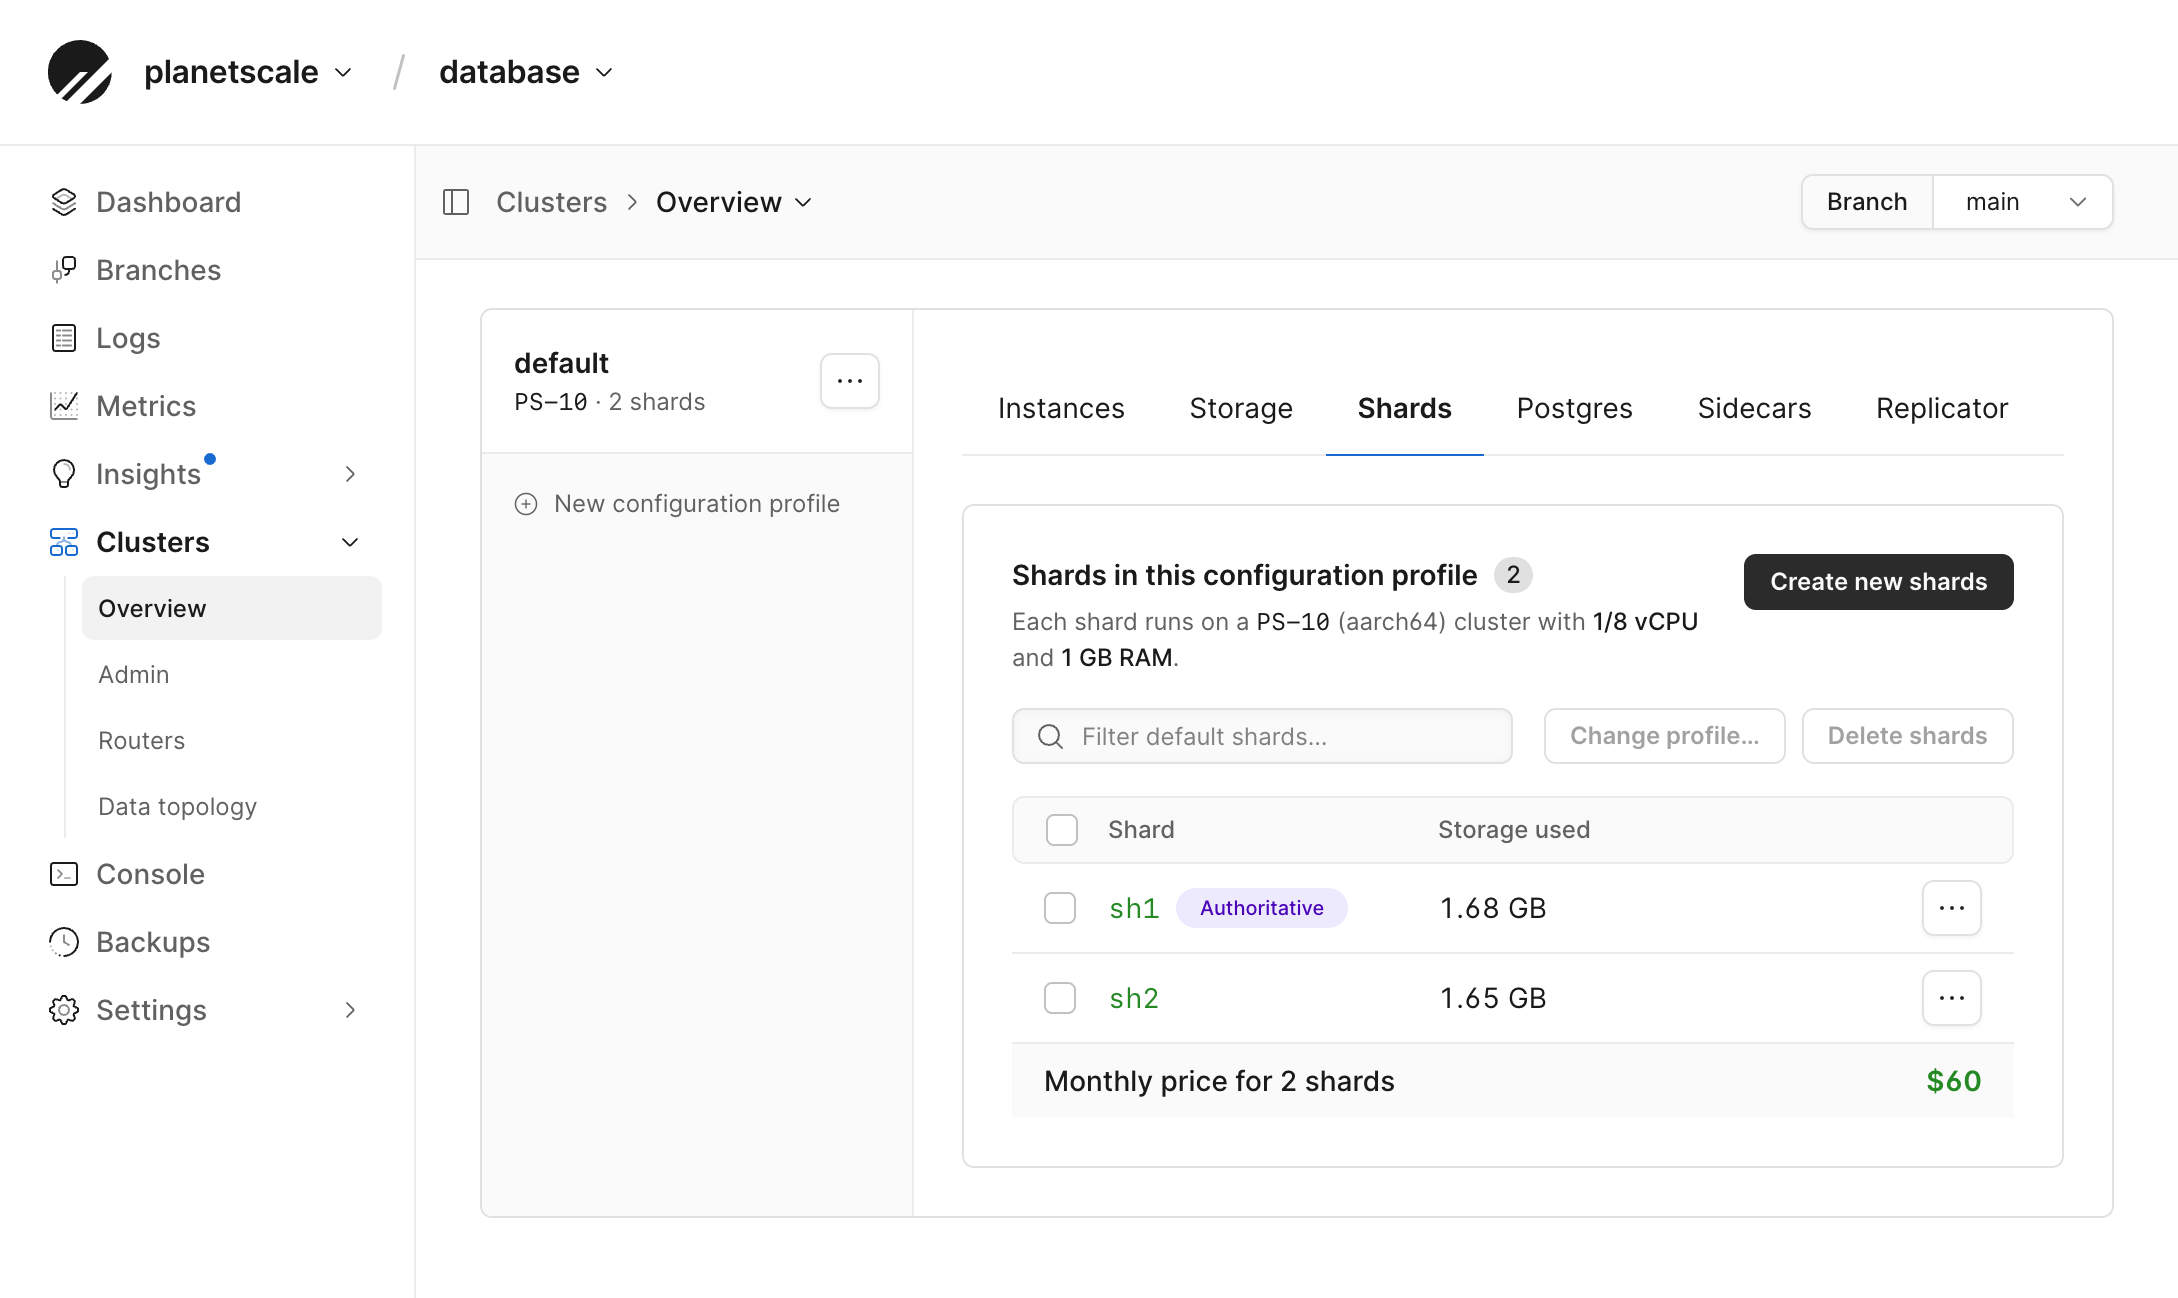Click the Console terminal icon
This screenshot has height=1298, width=2178.
click(64, 874)
